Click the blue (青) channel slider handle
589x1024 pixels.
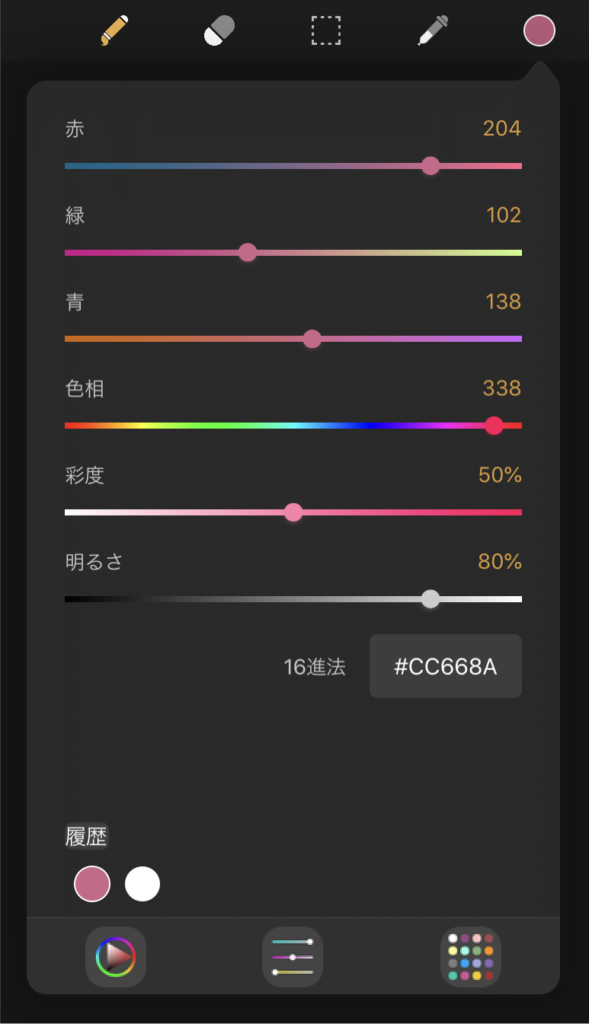pos(312,339)
